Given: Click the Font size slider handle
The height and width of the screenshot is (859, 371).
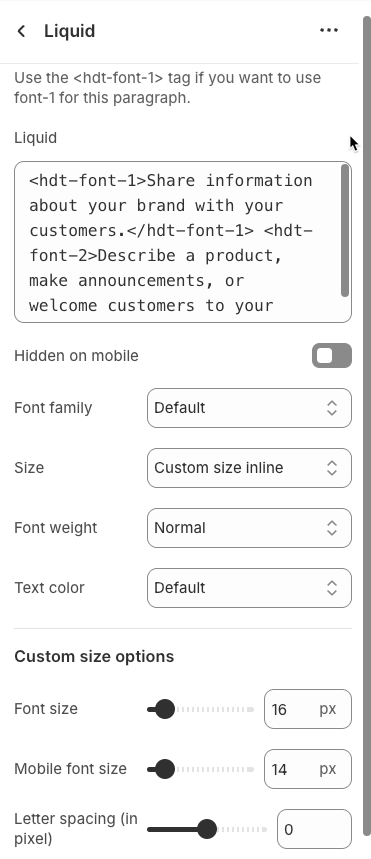Looking at the screenshot, I should pos(164,709).
